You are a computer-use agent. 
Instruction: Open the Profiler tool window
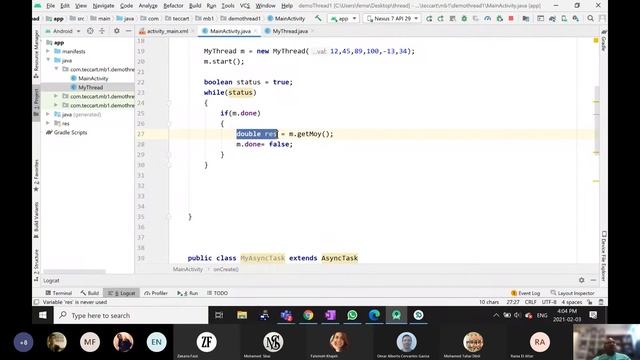coord(156,293)
